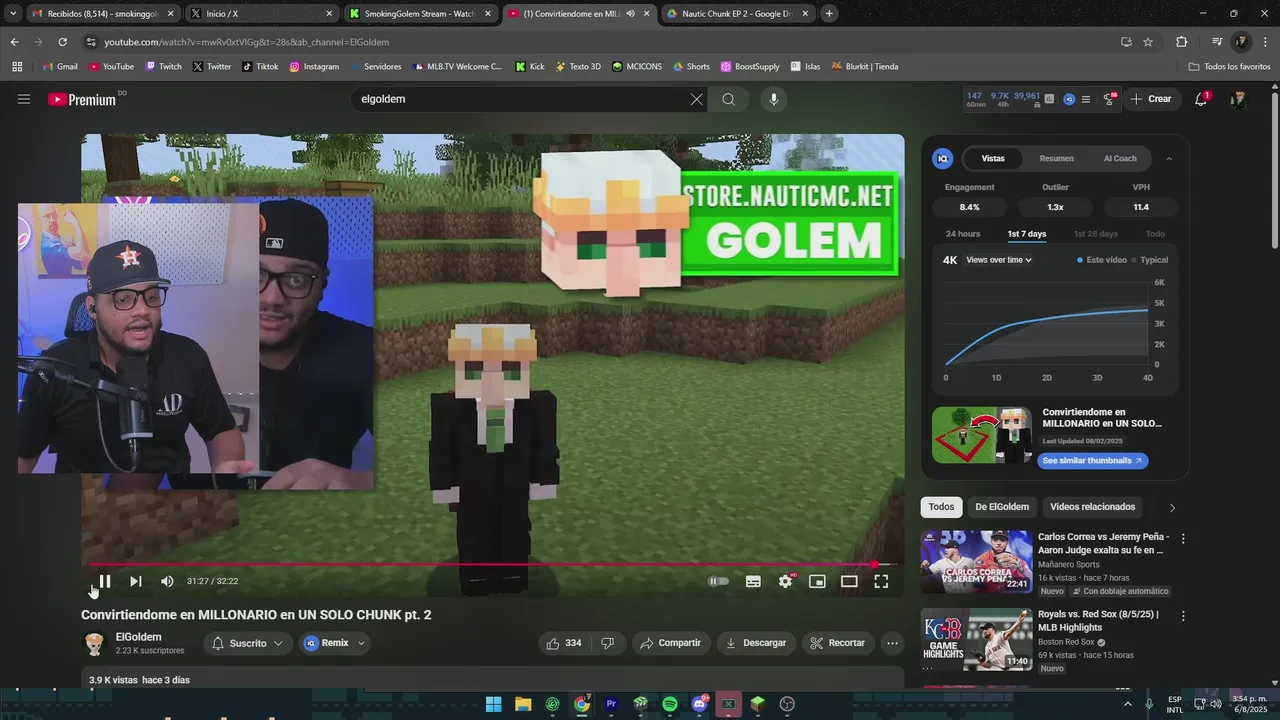Viewport: 1280px width, 720px height.
Task: Start voice search with the microphone
Action: (x=773, y=99)
